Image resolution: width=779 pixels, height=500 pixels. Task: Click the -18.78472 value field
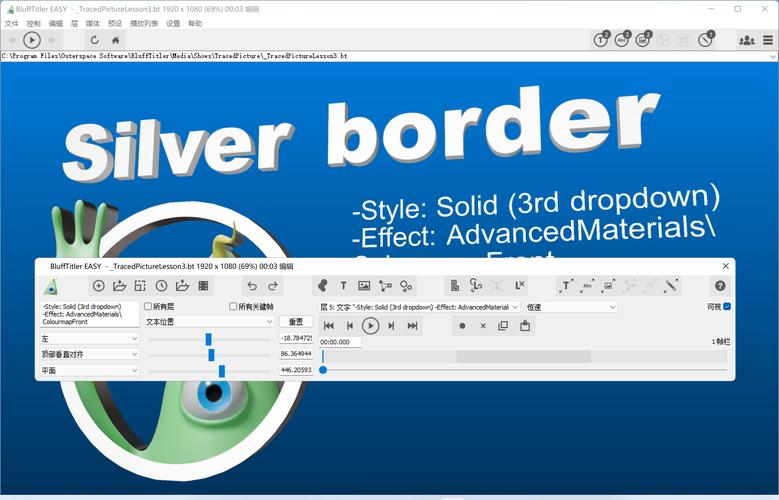296,338
